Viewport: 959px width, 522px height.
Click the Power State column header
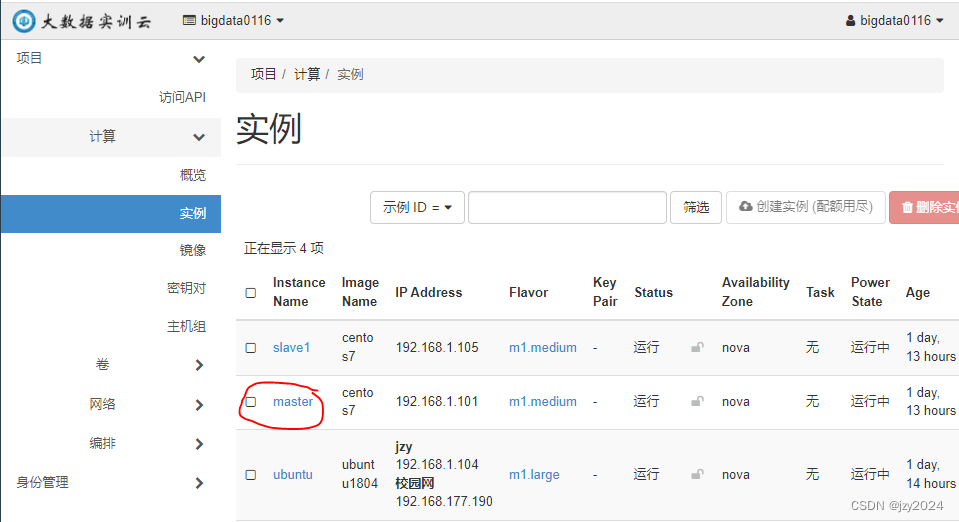870,292
